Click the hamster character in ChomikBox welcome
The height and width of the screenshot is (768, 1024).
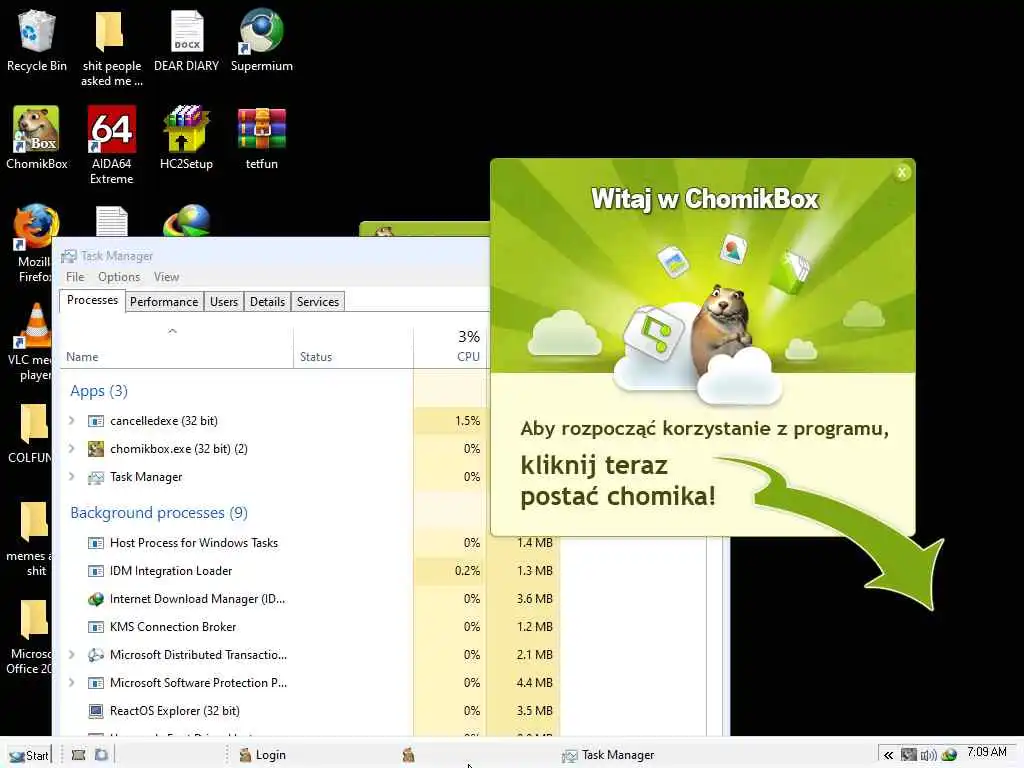[x=722, y=330]
